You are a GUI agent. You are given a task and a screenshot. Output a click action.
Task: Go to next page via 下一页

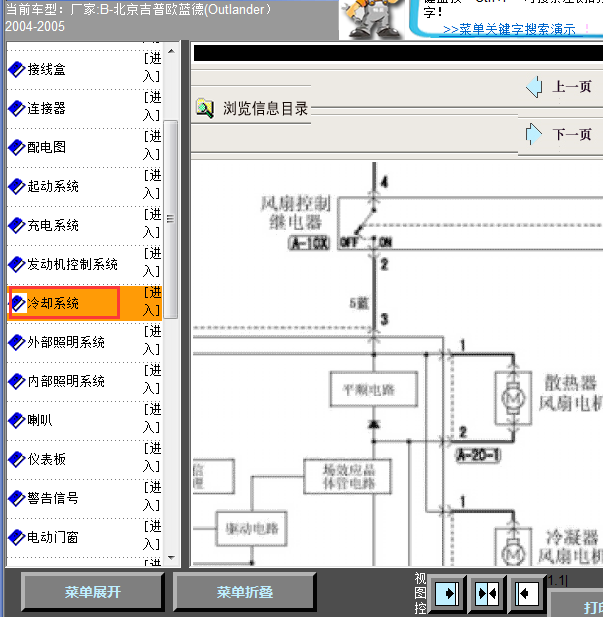click(572, 135)
